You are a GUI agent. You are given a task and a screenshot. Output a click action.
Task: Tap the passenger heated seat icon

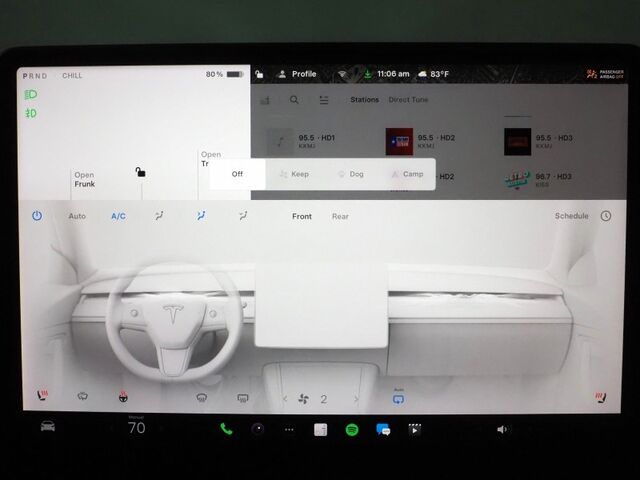(x=599, y=397)
